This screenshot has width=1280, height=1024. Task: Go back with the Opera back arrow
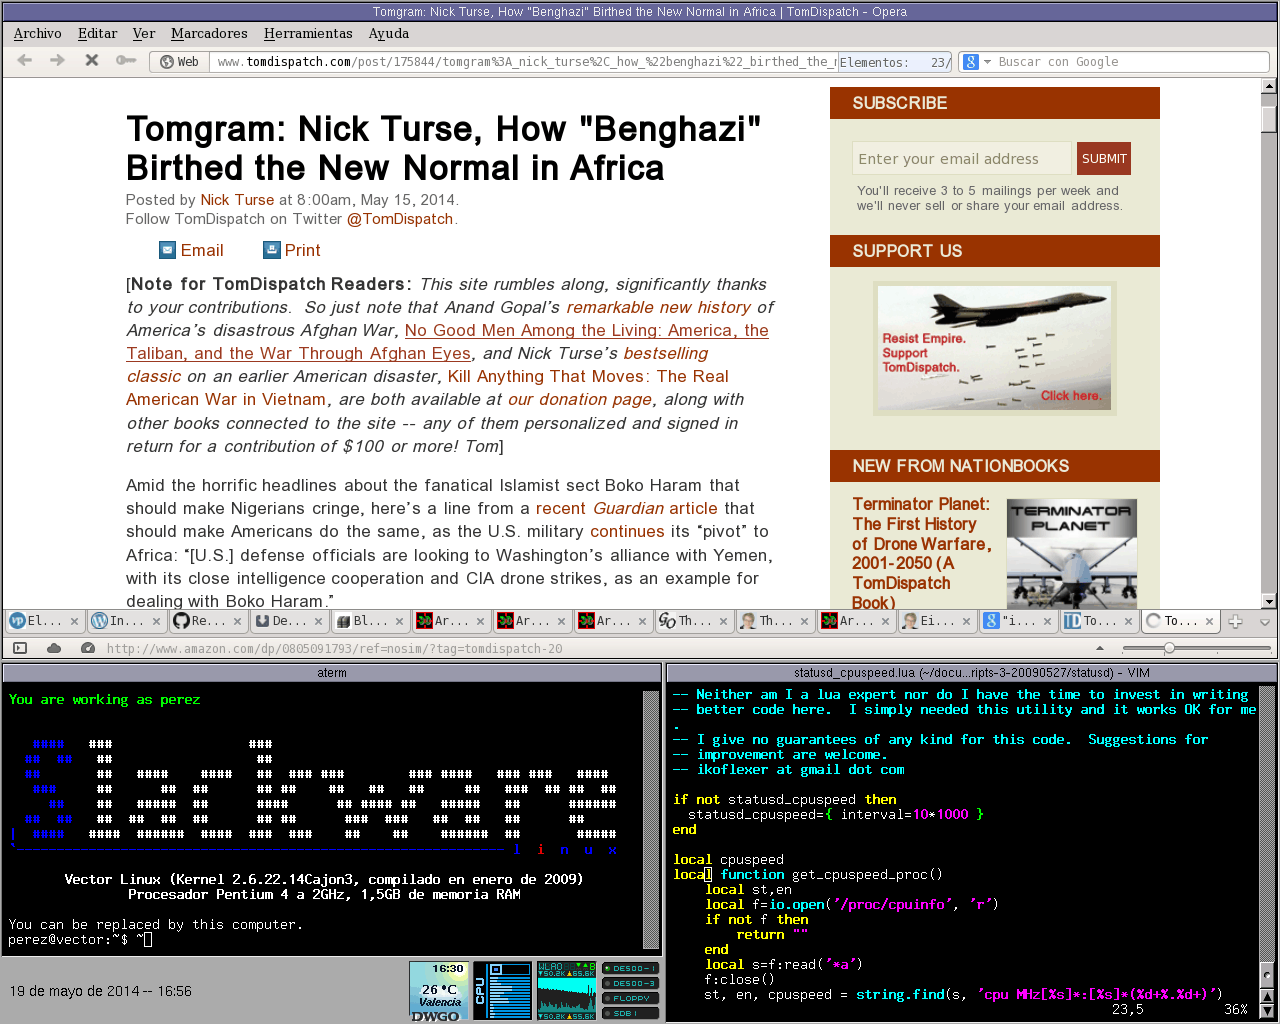point(25,61)
